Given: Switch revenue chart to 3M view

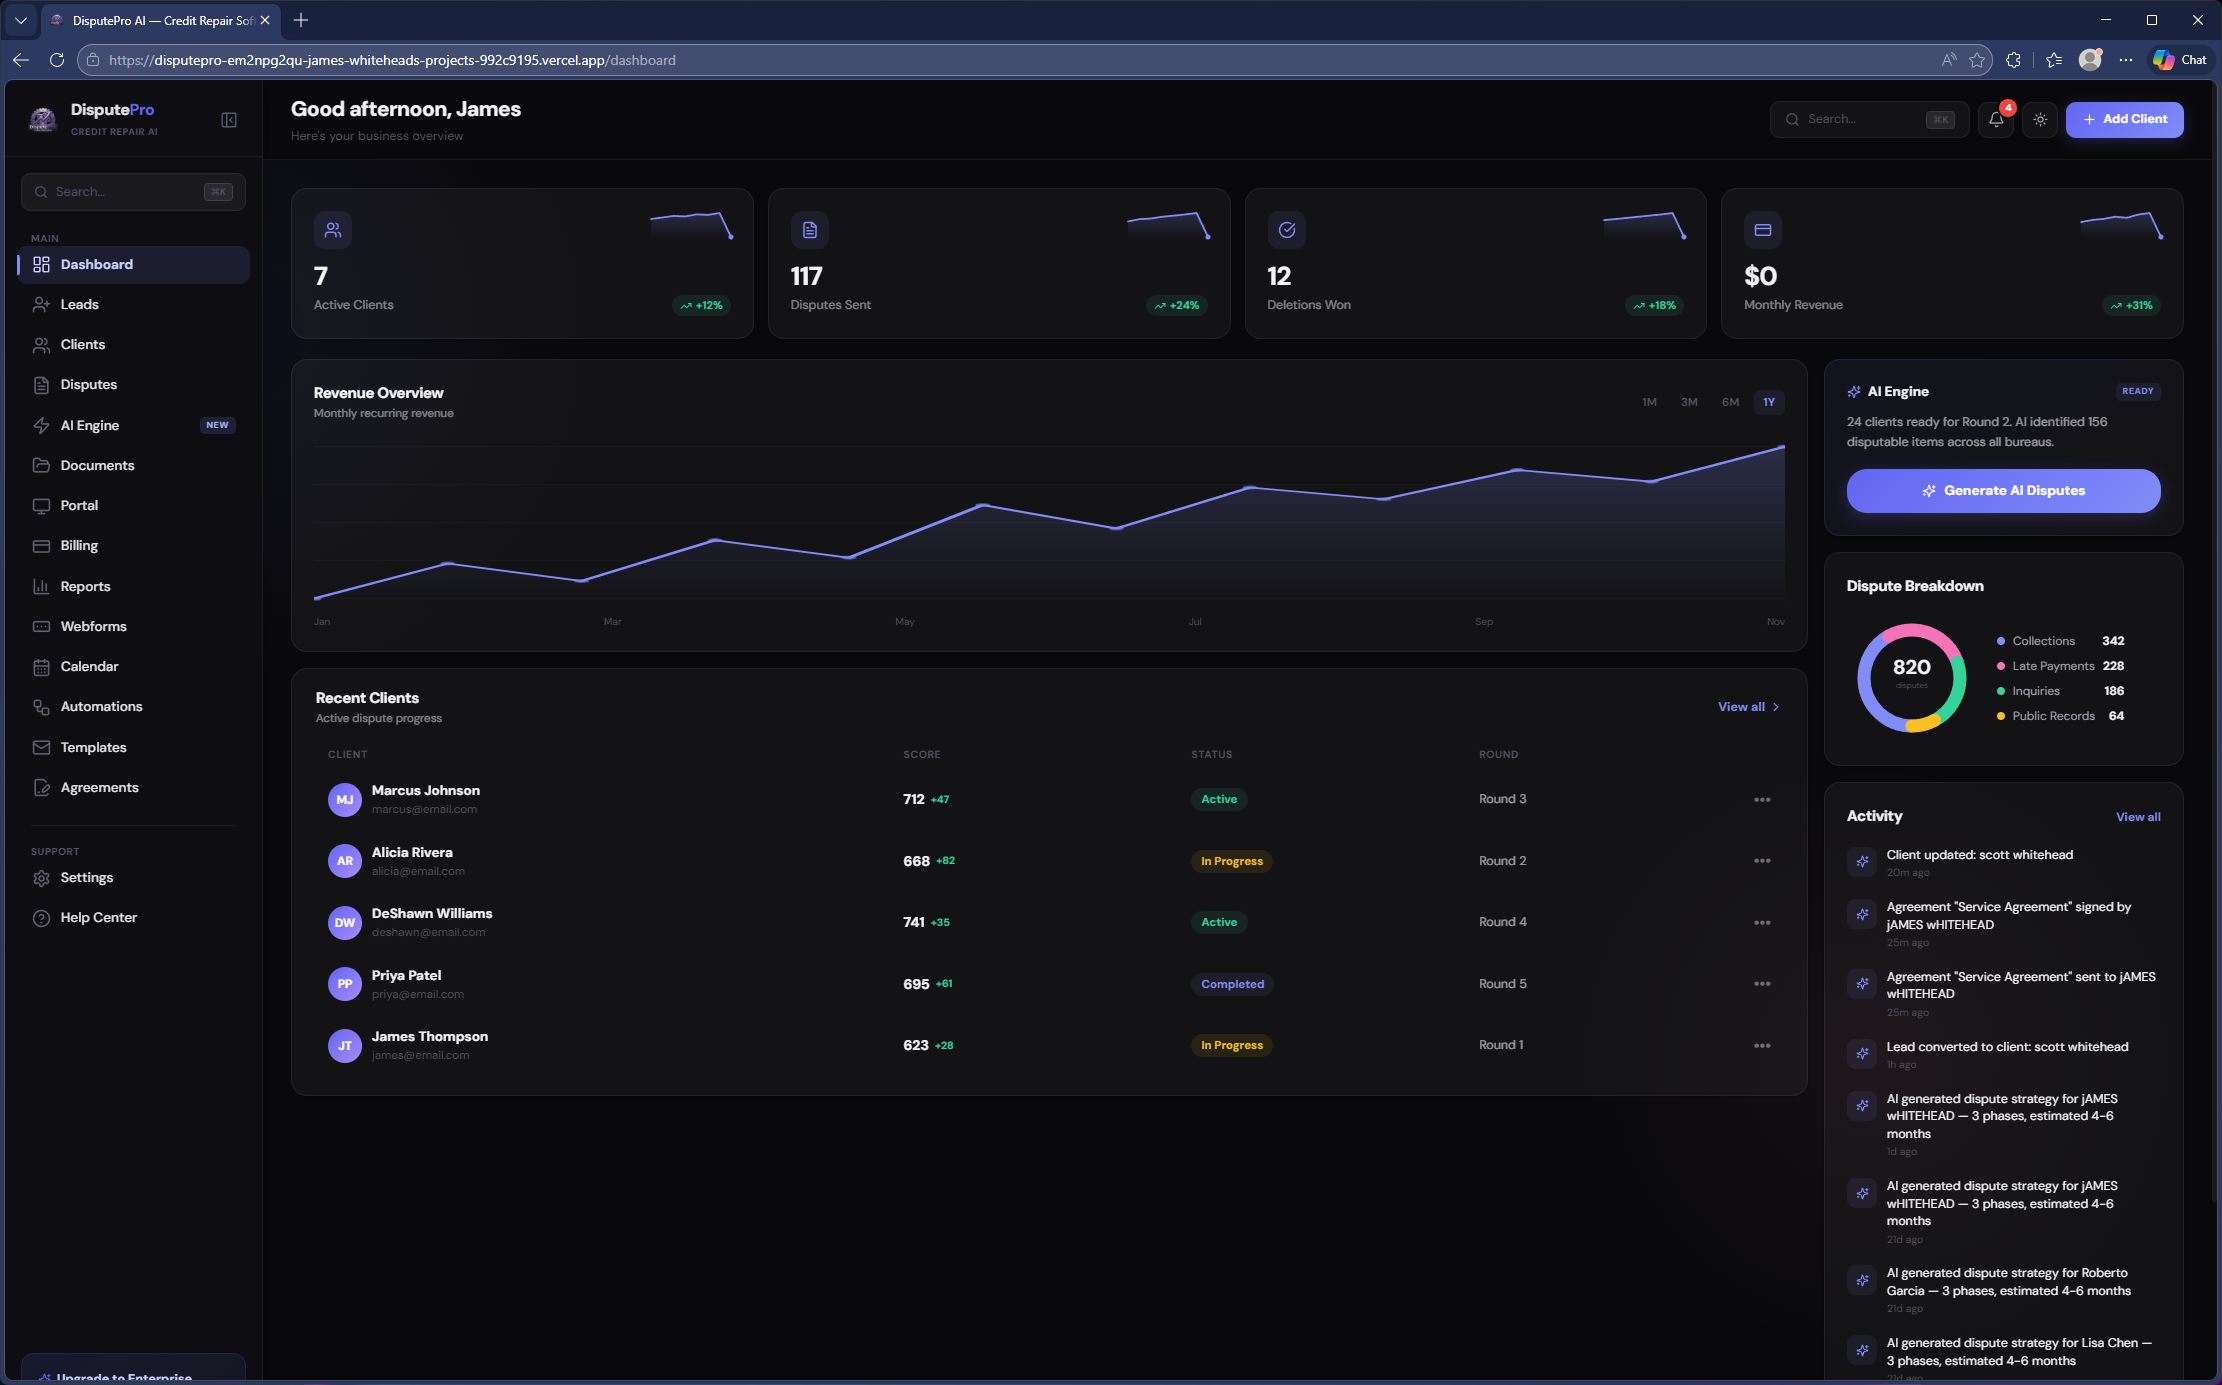Looking at the screenshot, I should tap(1689, 402).
